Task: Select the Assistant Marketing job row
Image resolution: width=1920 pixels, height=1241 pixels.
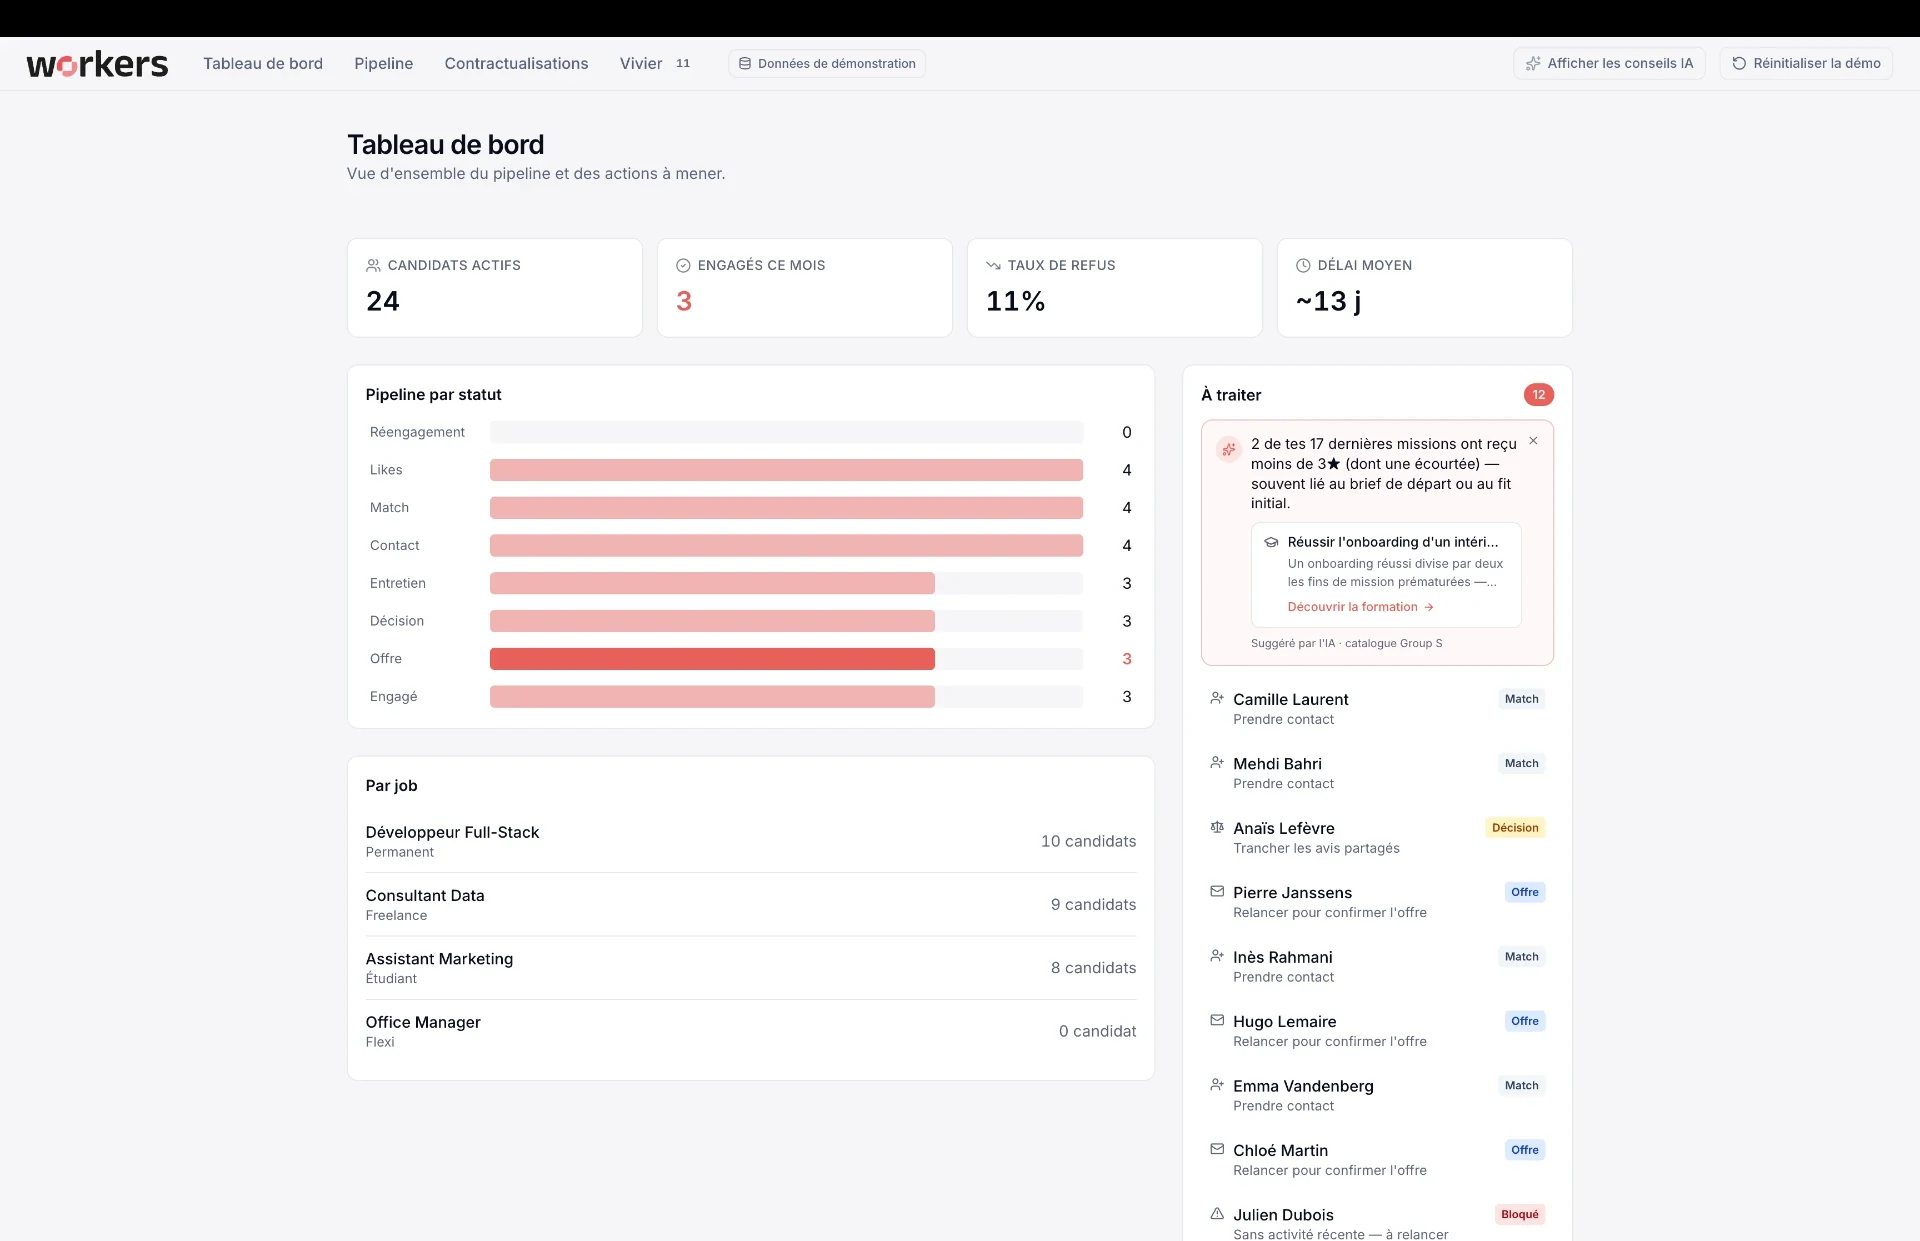Action: tap(751, 968)
